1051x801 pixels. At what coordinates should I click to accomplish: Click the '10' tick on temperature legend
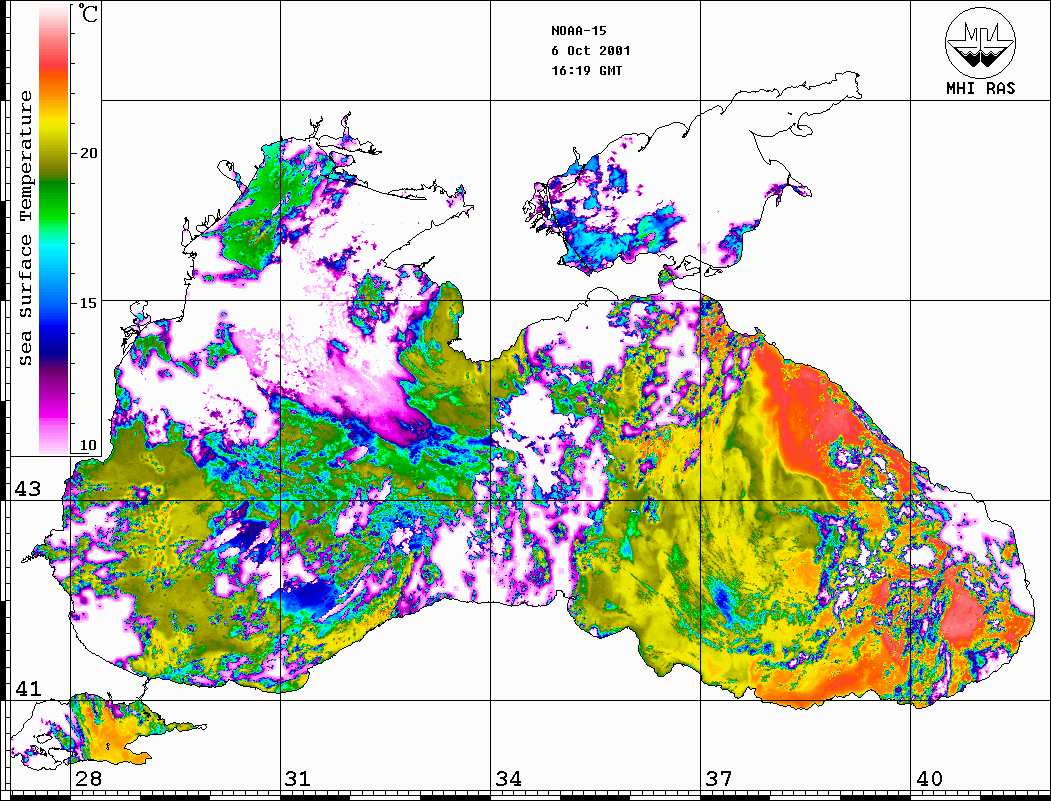coord(88,445)
